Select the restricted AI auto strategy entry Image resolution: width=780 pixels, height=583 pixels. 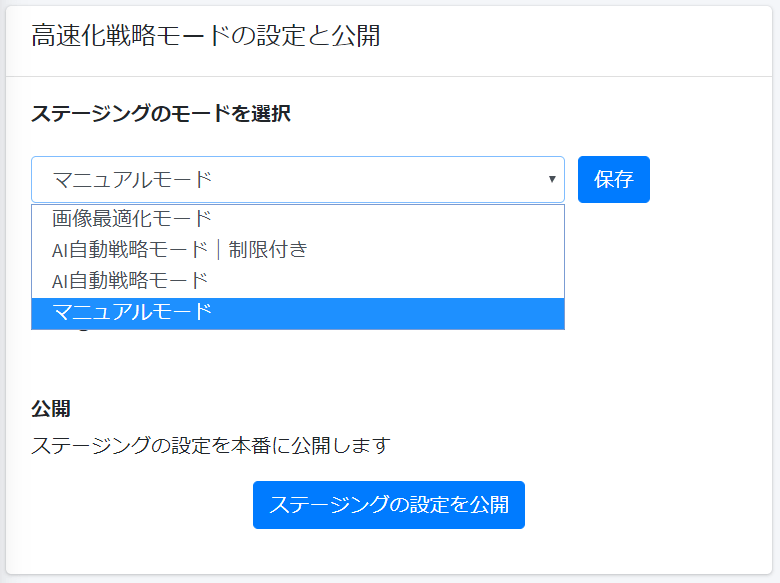(x=297, y=250)
